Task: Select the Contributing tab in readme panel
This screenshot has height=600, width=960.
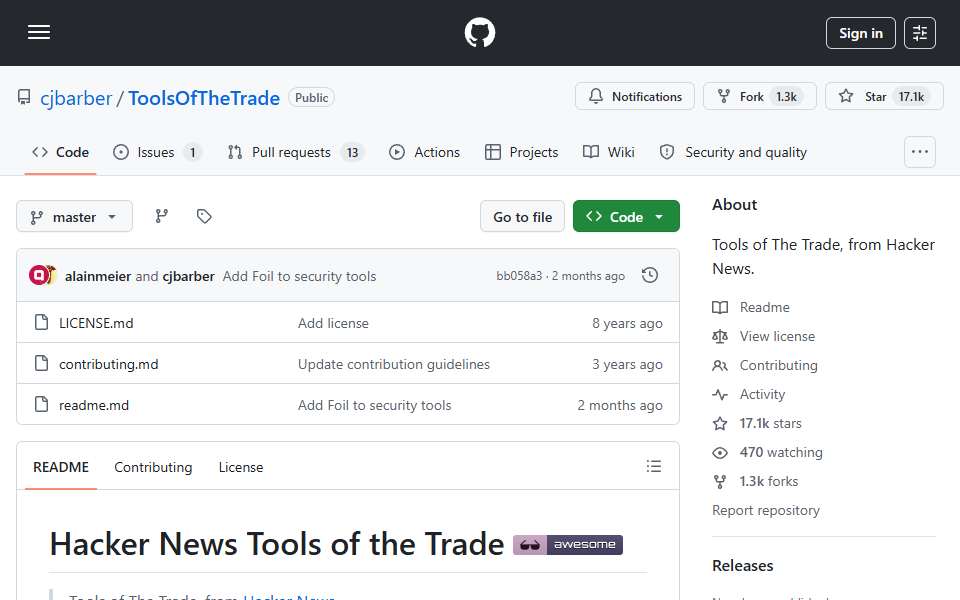Action: pyautogui.click(x=153, y=467)
